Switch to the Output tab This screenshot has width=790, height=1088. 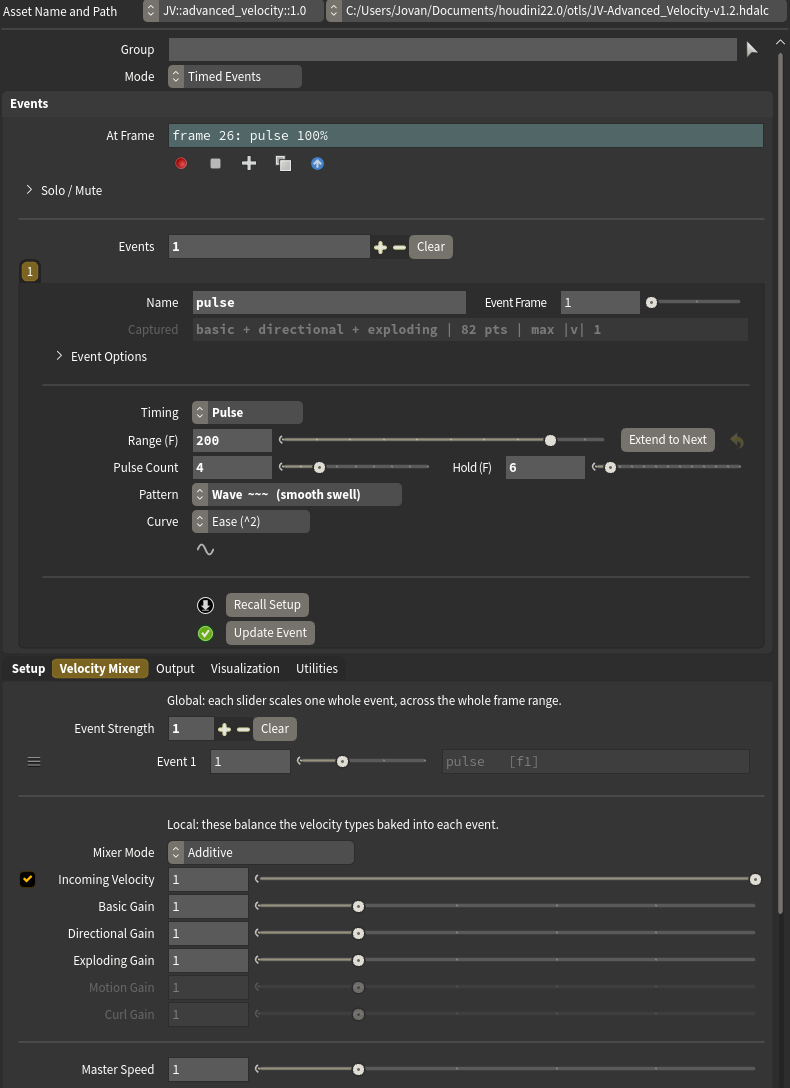[x=175, y=668]
